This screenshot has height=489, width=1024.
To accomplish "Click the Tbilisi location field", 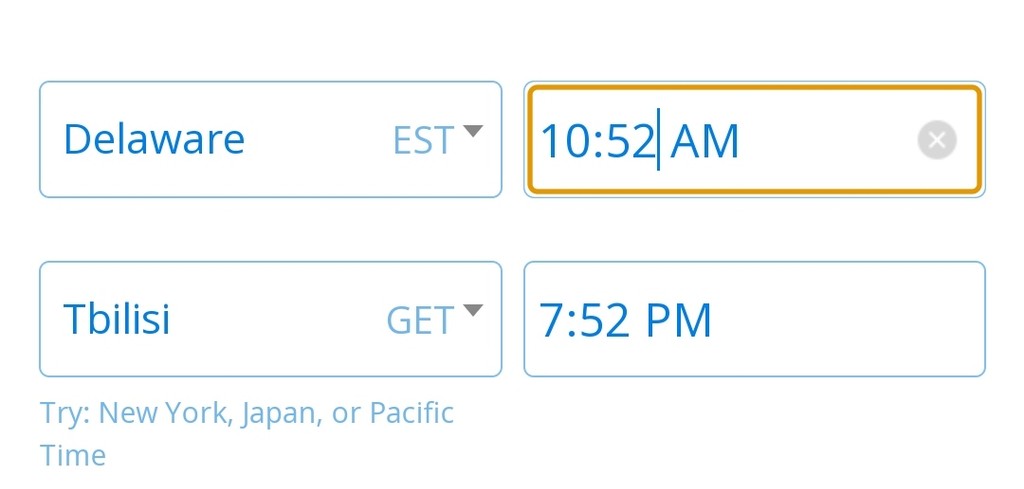I will 270,319.
